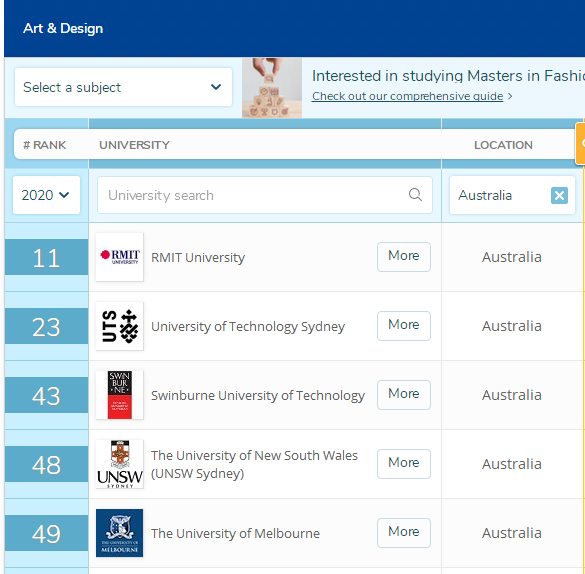Click rank number 11
This screenshot has width=585, height=574.
(46, 257)
